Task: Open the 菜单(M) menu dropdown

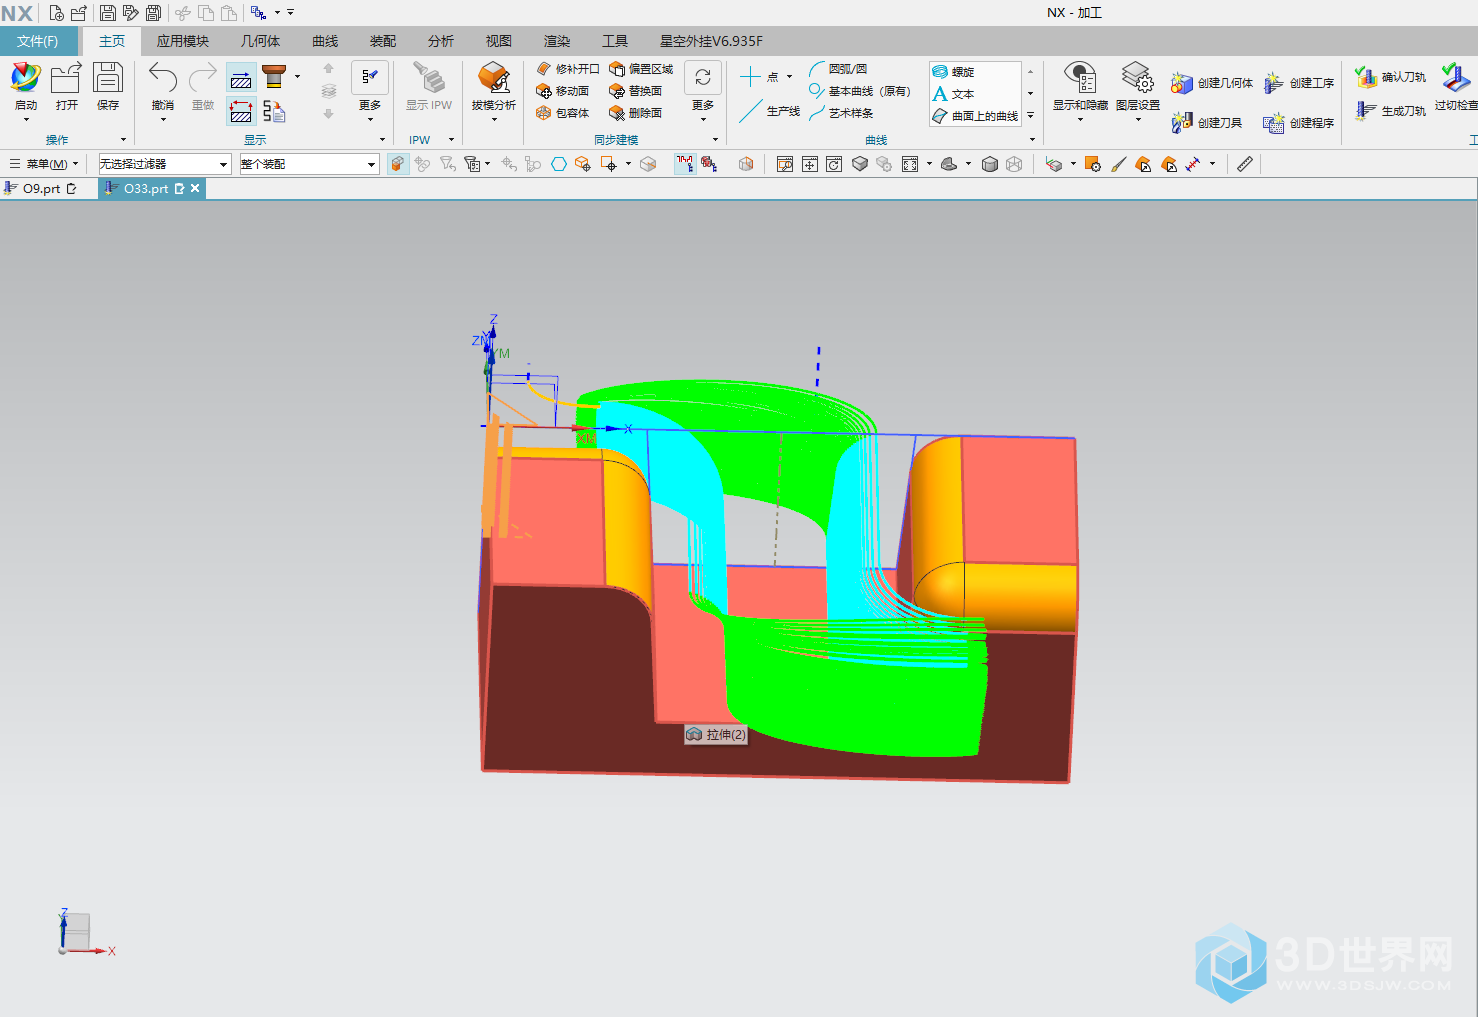Action: pos(44,164)
